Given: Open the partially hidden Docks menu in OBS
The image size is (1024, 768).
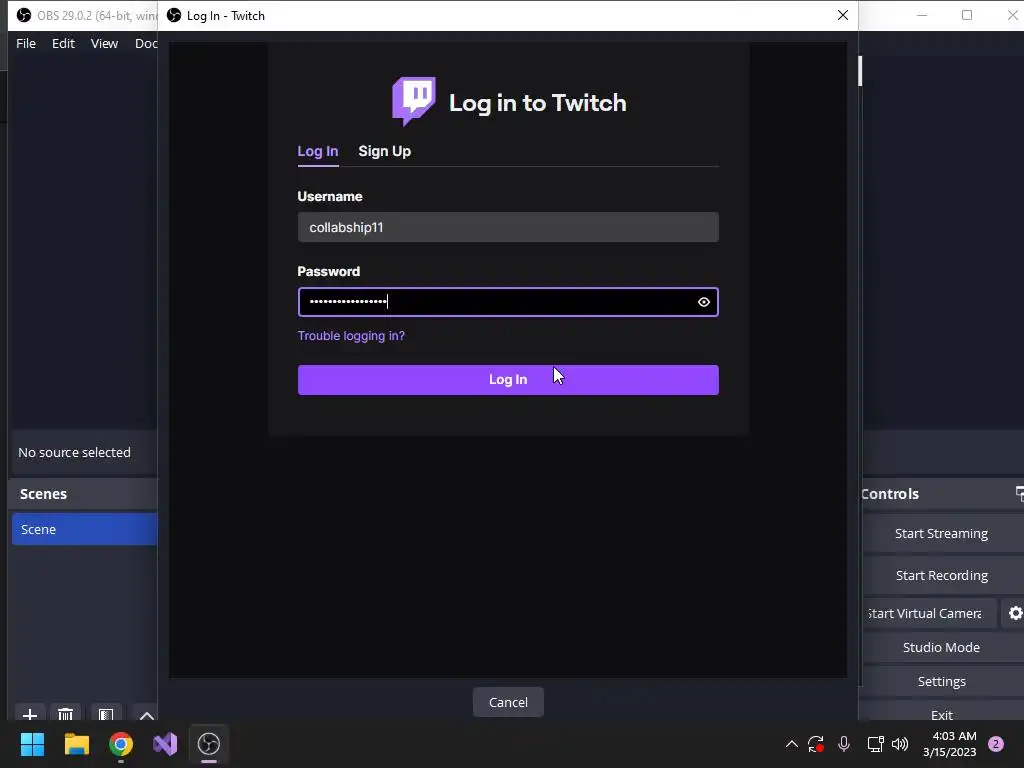Looking at the screenshot, I should [146, 43].
